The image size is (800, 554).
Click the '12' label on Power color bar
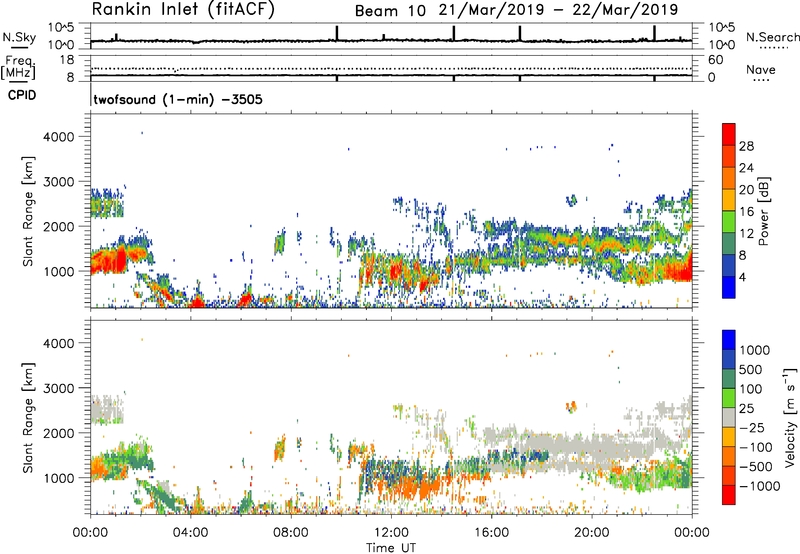click(746, 234)
